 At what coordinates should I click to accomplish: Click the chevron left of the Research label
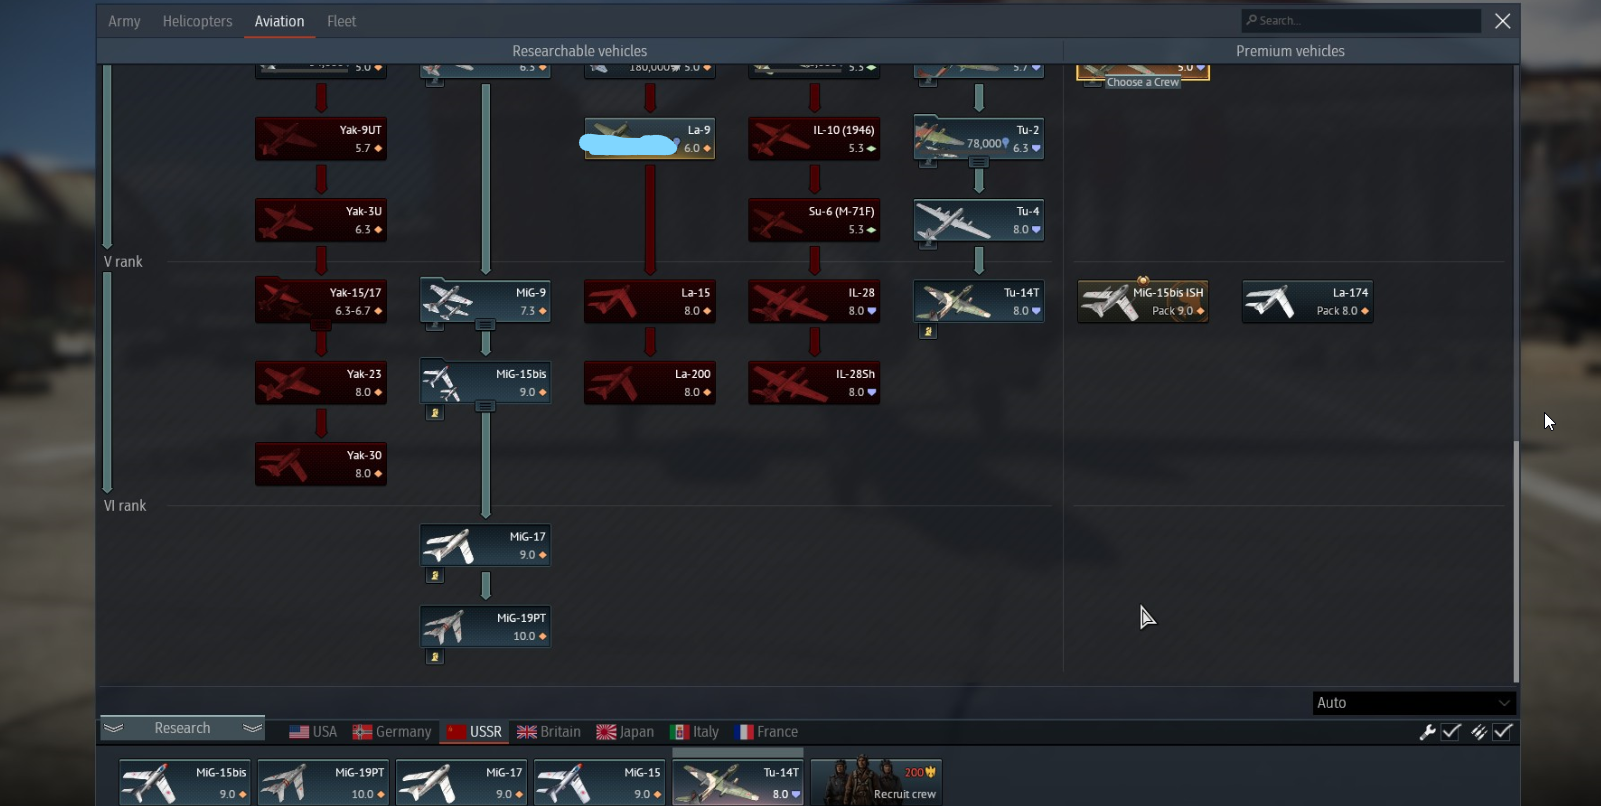pos(114,728)
